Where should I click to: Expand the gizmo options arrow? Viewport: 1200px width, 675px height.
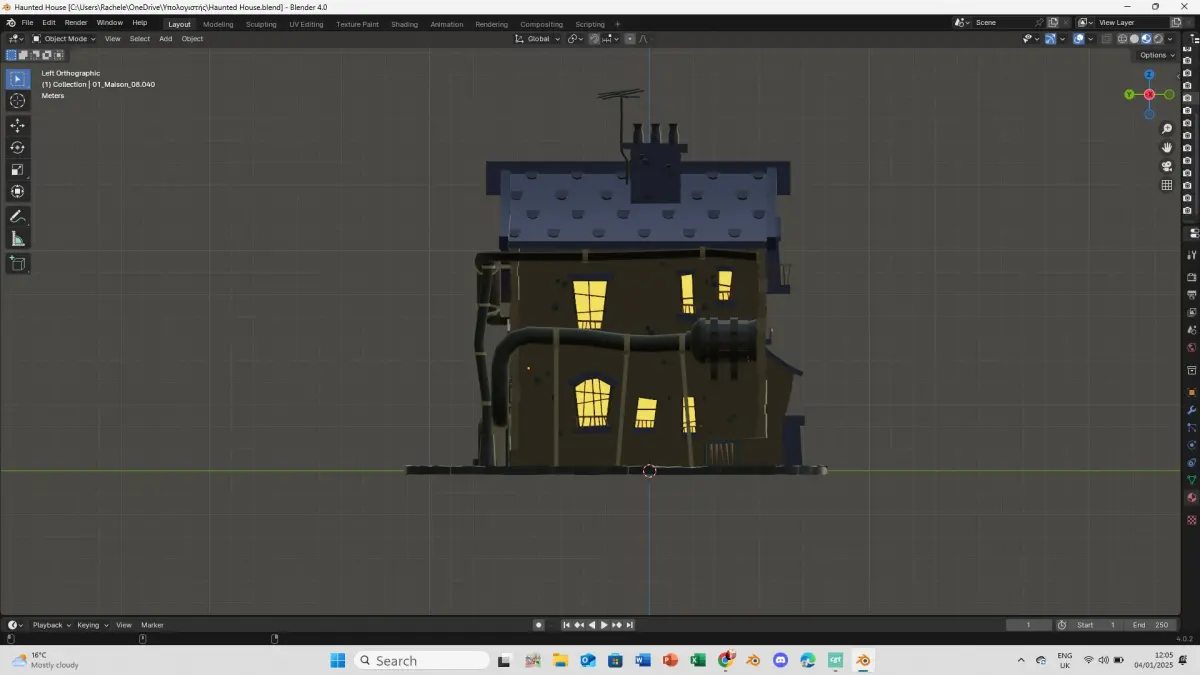coord(1062,39)
